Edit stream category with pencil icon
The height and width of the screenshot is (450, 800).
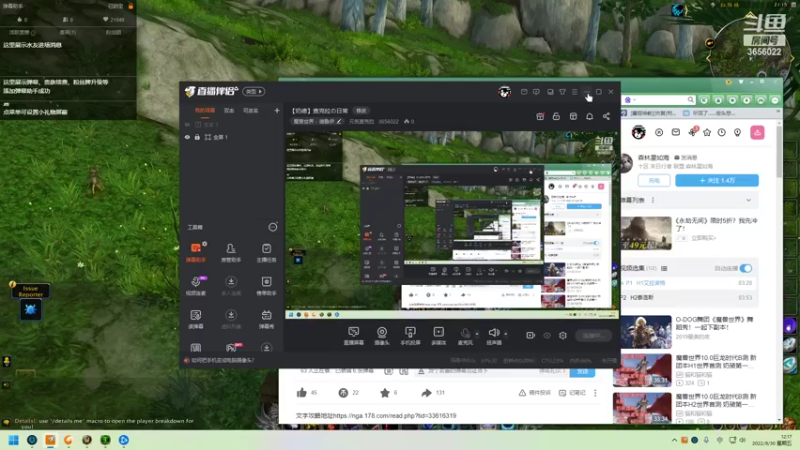click(x=339, y=121)
